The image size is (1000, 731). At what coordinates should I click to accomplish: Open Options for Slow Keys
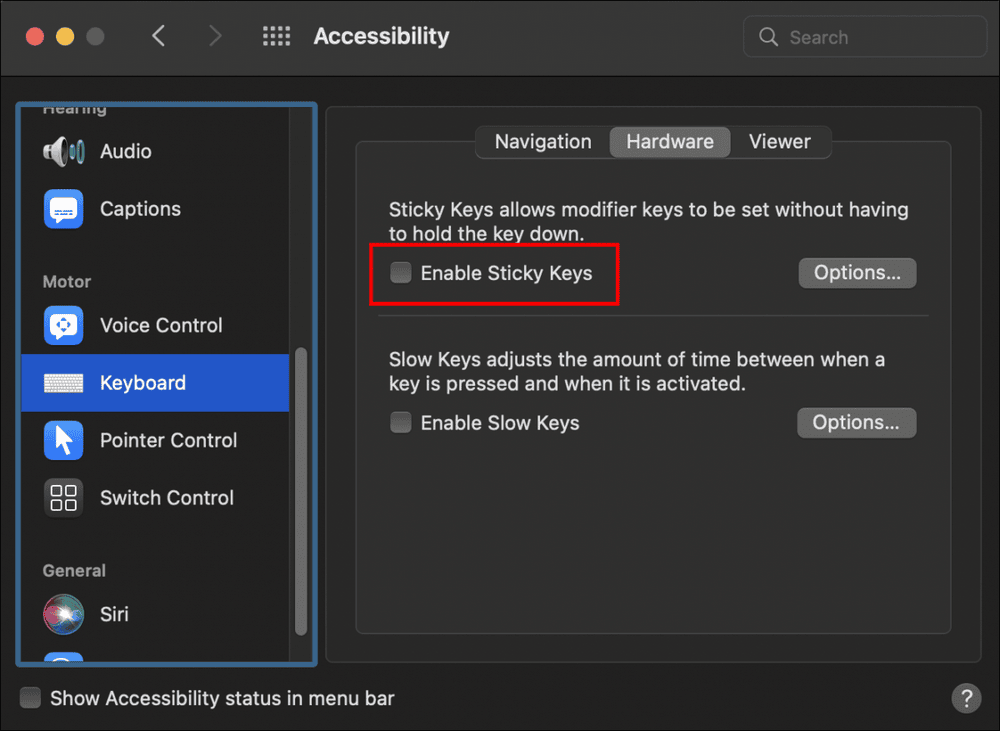[856, 423]
